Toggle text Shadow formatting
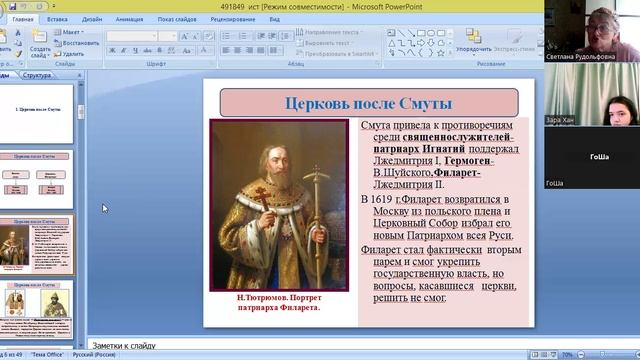 [159, 50]
